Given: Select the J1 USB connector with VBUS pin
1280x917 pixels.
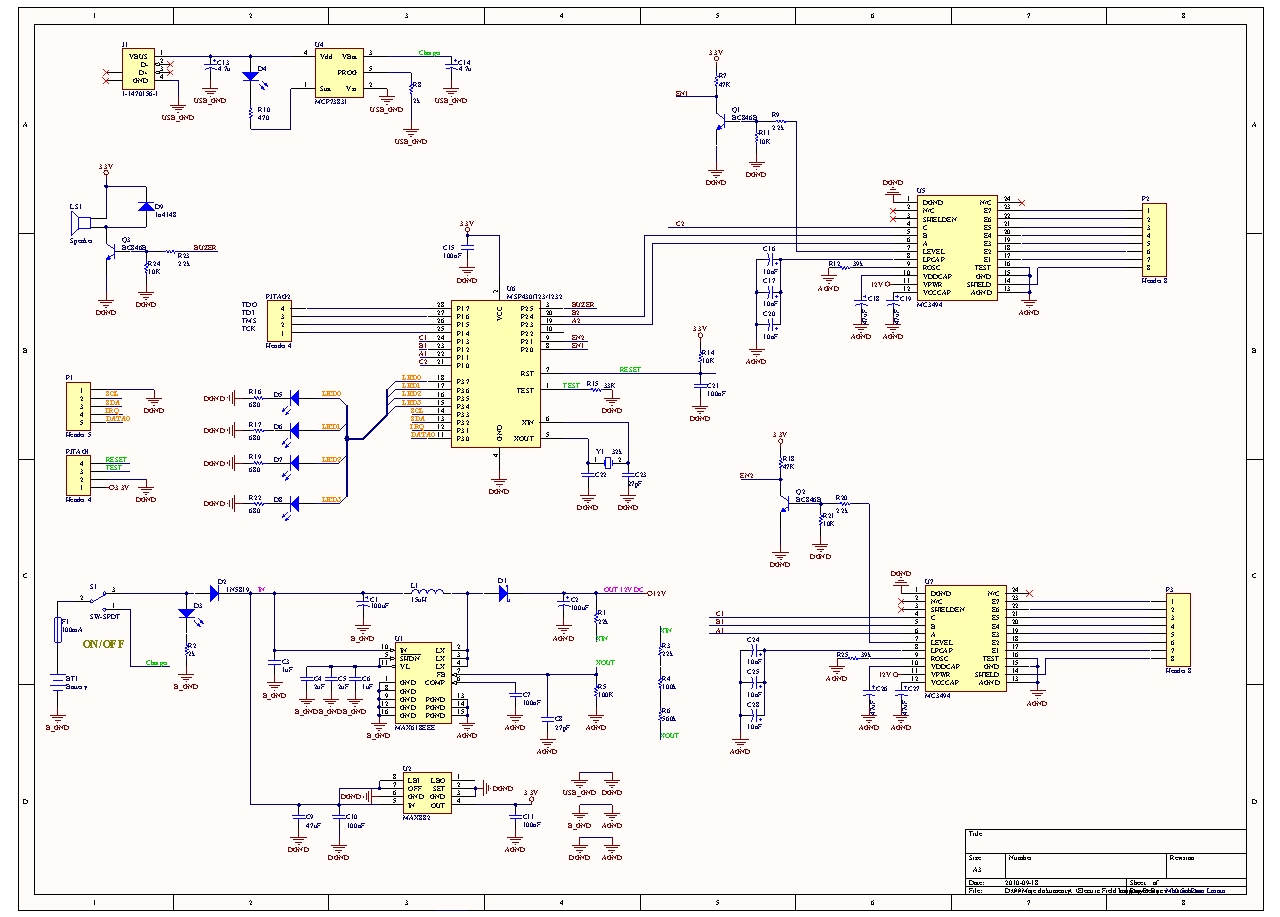Looking at the screenshot, I should 138,68.
